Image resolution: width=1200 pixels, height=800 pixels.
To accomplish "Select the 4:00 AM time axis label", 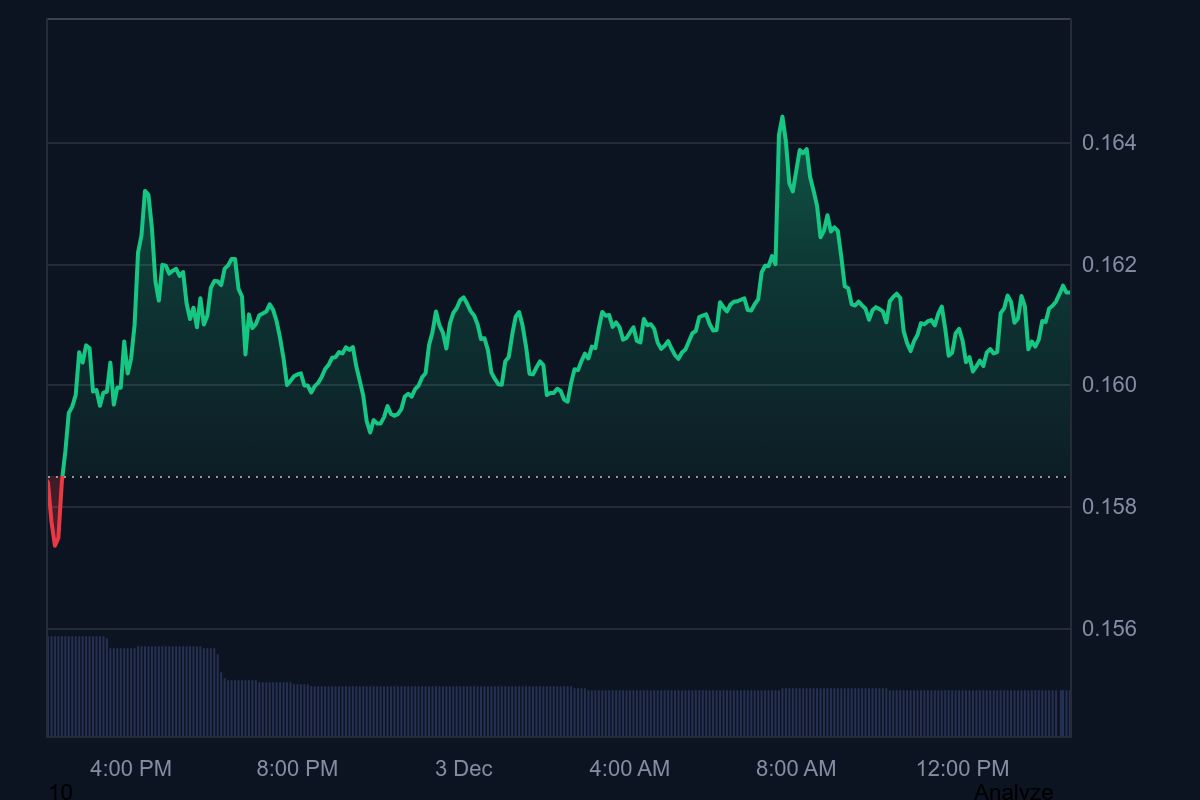I will (x=629, y=769).
